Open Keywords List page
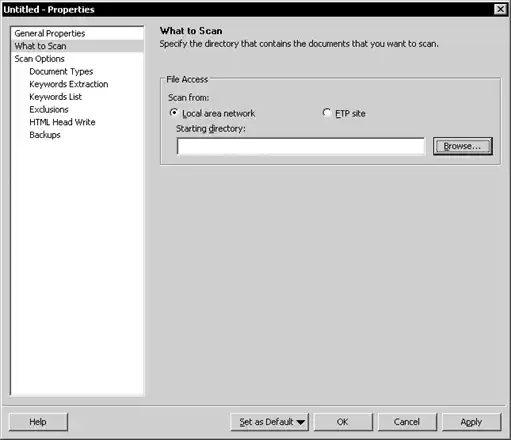 (x=55, y=97)
